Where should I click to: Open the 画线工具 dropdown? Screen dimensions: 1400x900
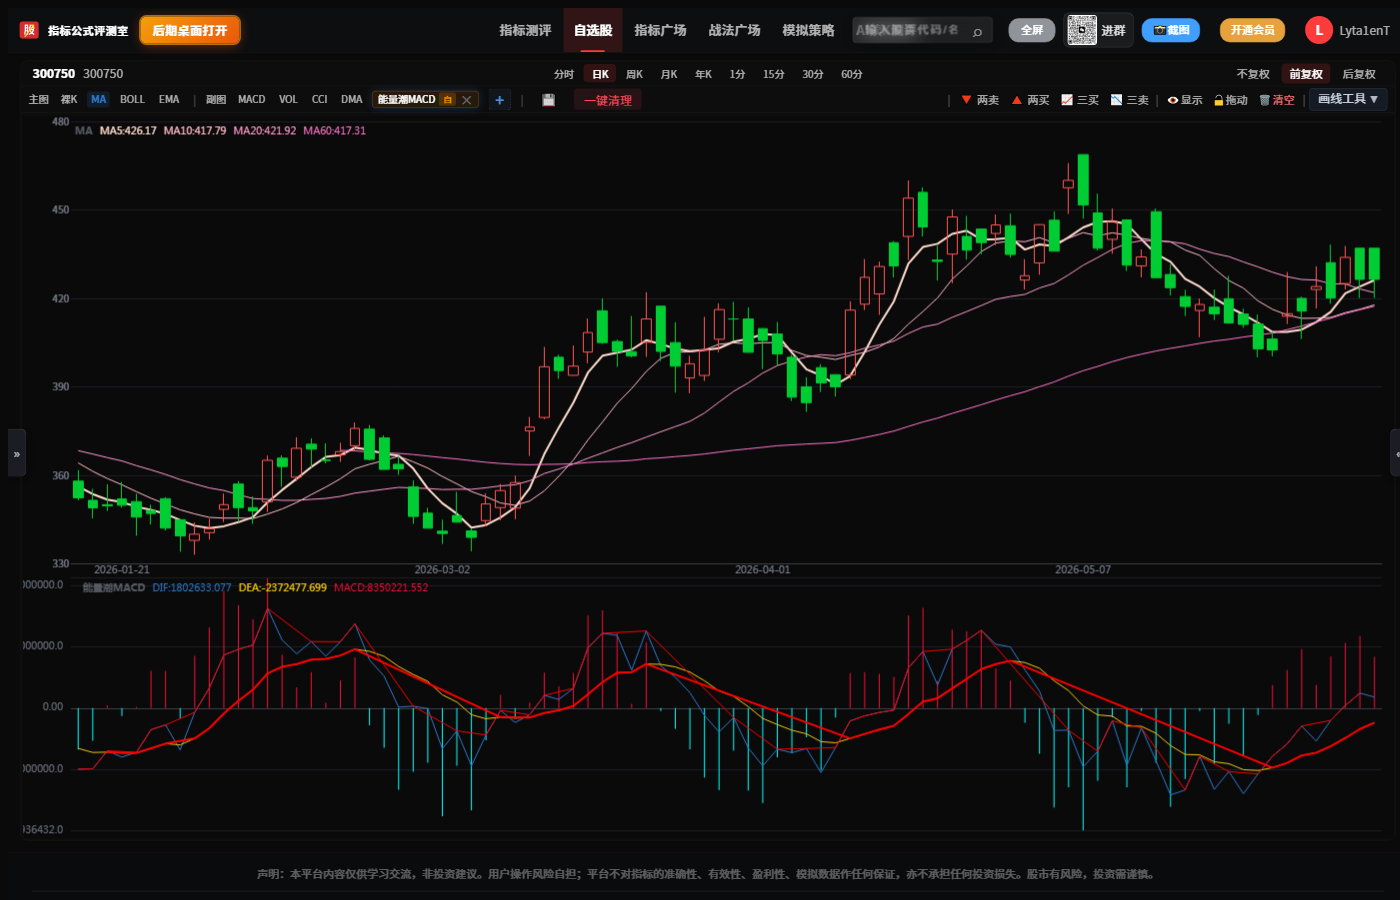pyautogui.click(x=1348, y=99)
